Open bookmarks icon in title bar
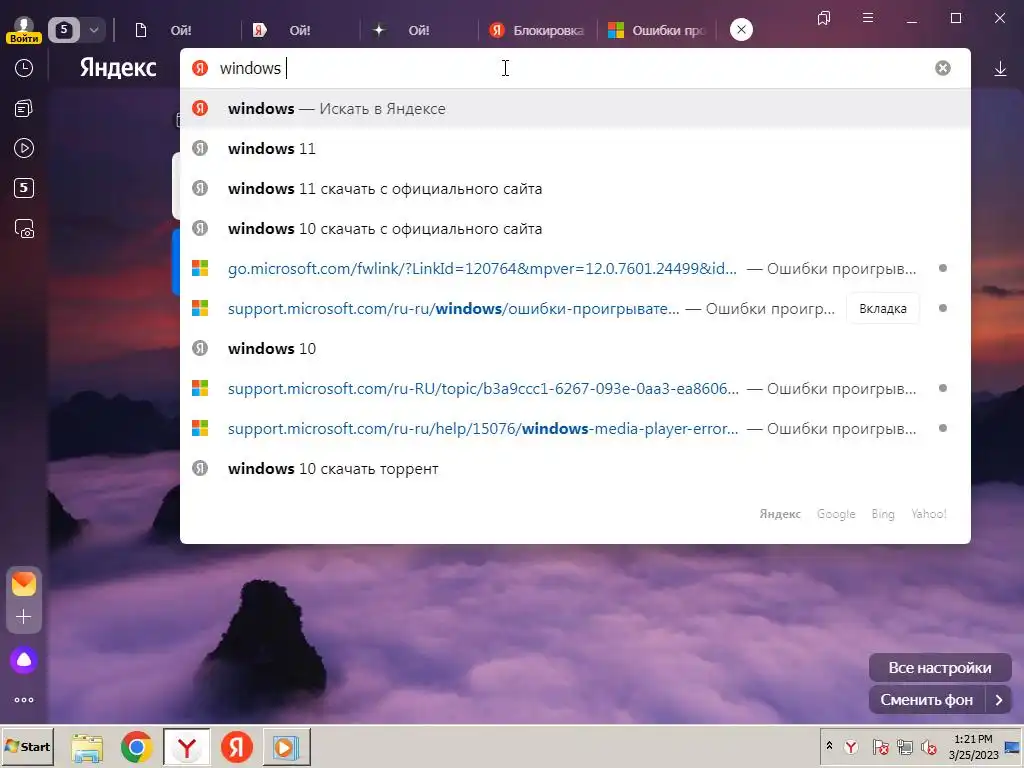 [x=824, y=18]
